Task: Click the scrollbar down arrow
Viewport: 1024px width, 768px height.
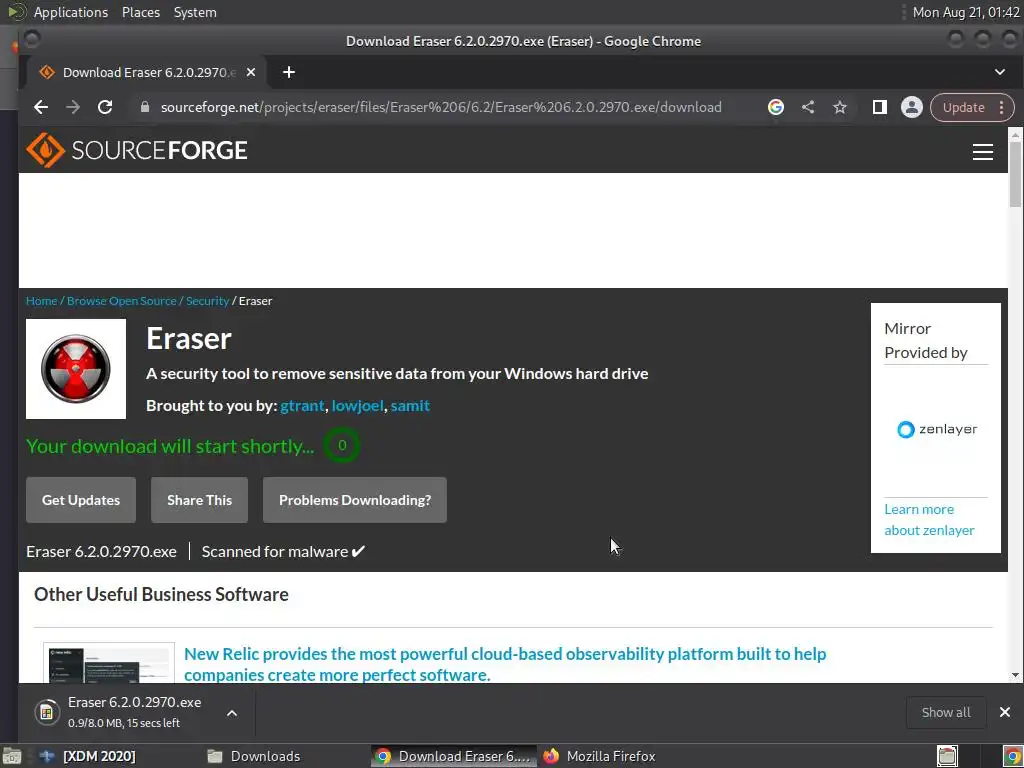Action: [x=1015, y=675]
